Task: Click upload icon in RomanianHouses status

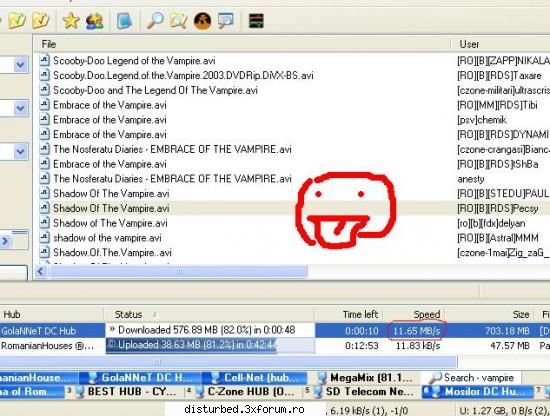Action: [x=111, y=344]
